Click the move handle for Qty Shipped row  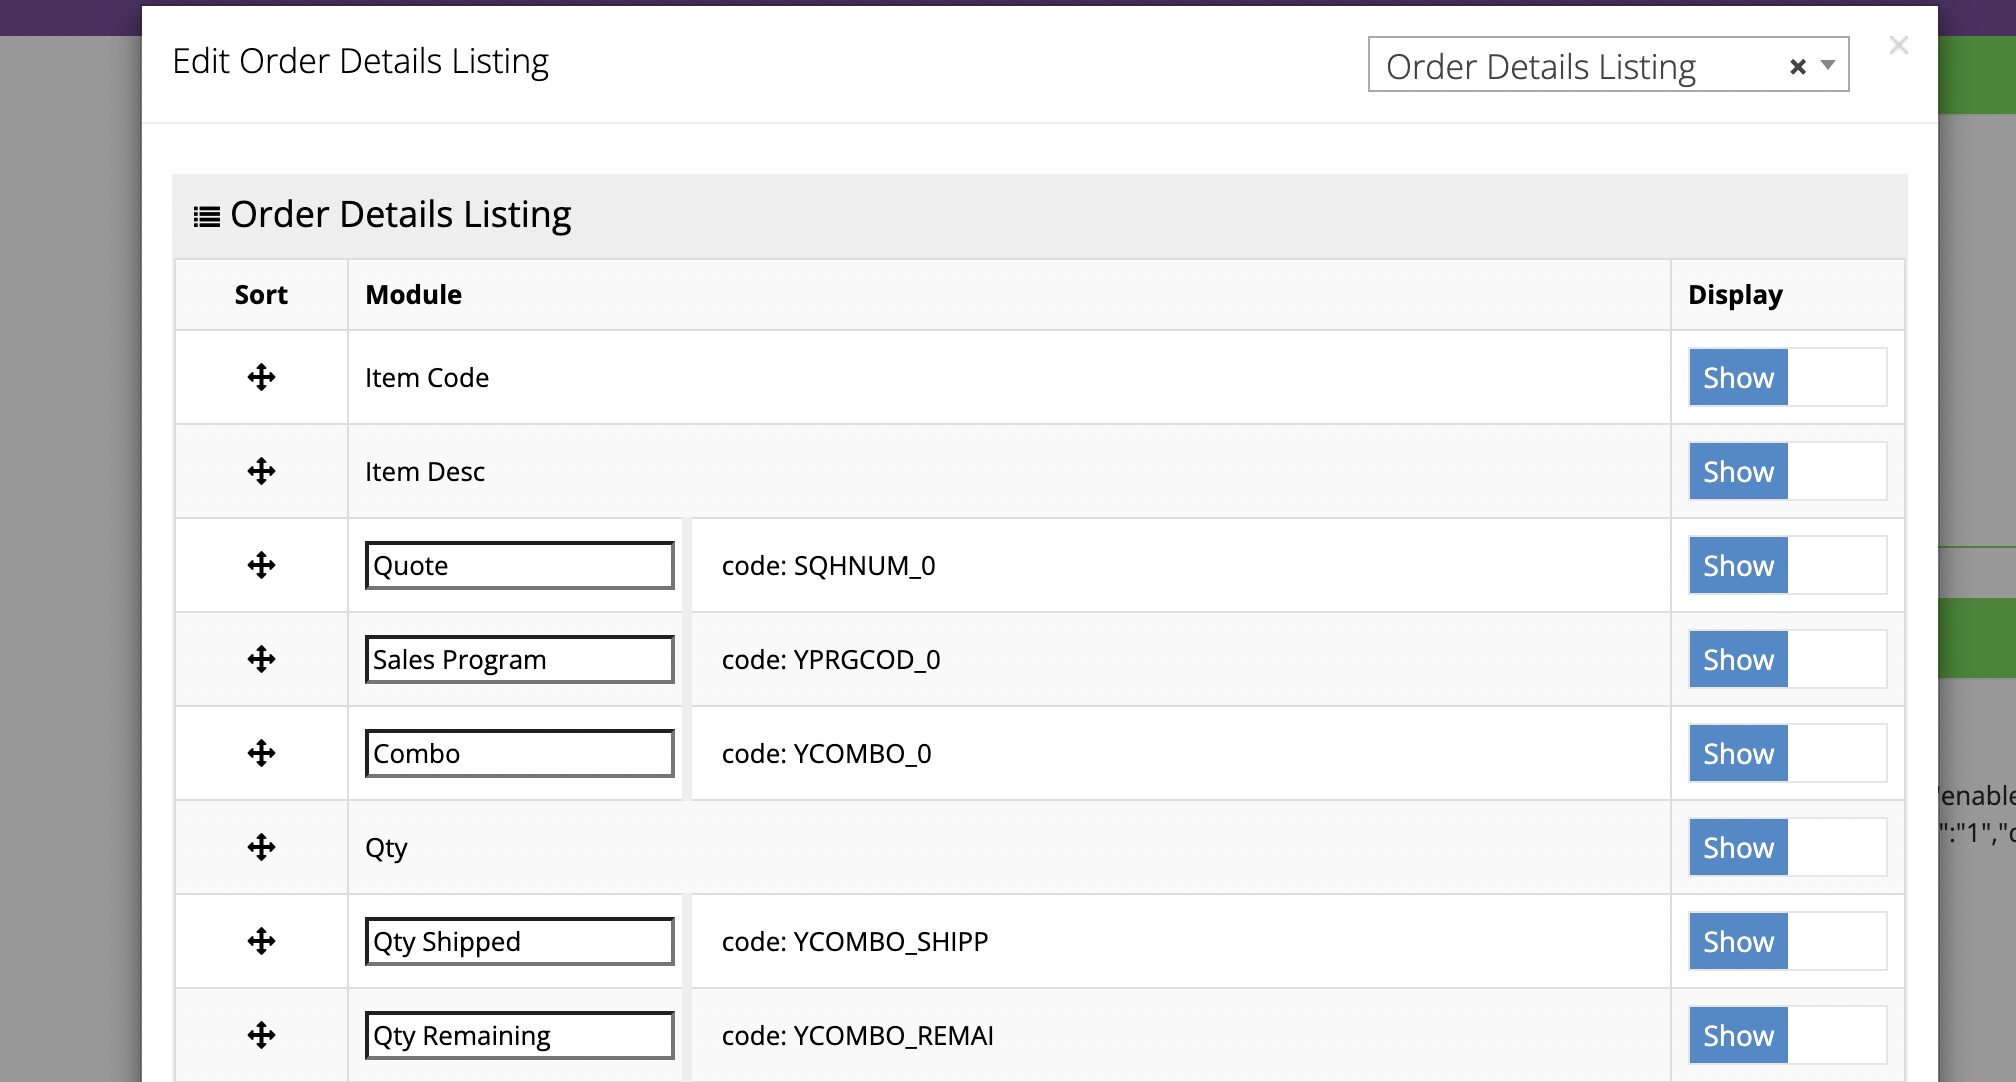point(261,941)
